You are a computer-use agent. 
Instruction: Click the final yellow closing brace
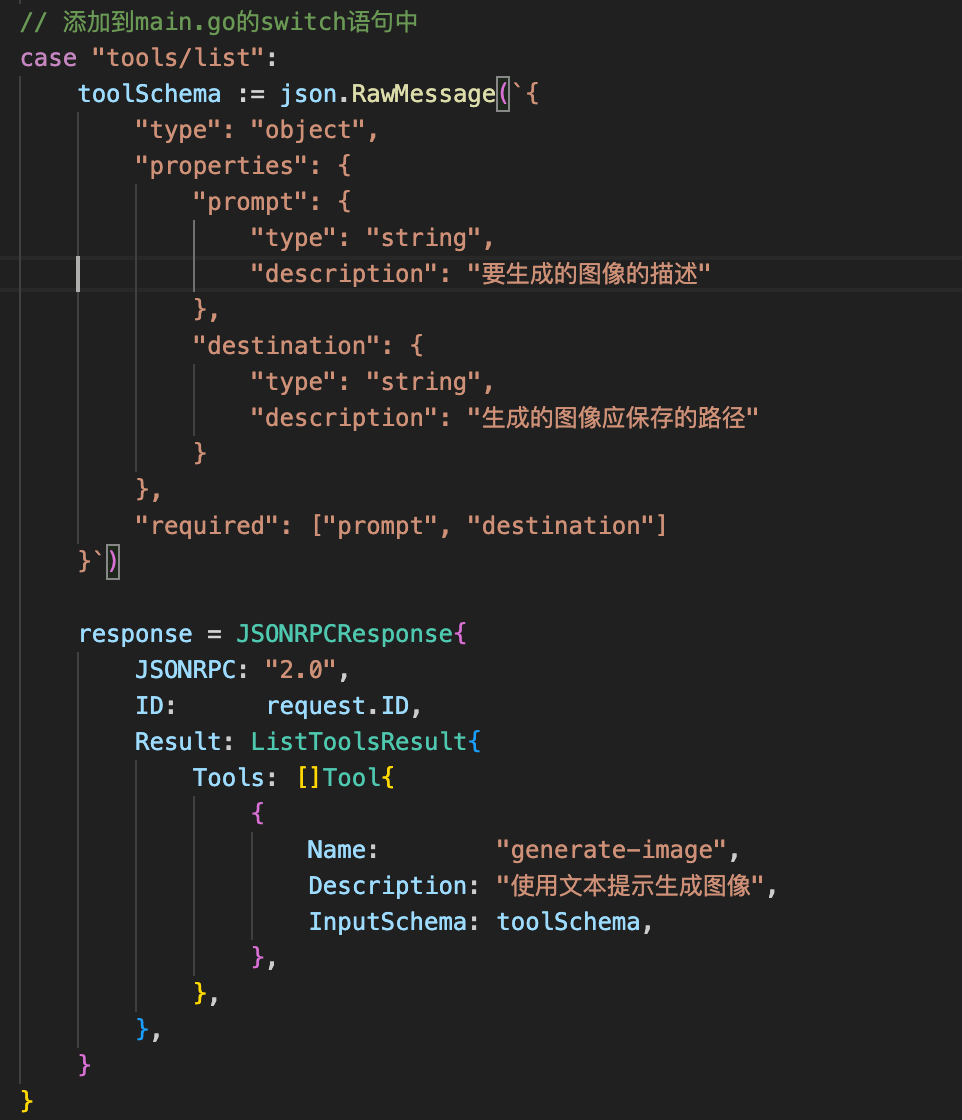click(27, 1101)
